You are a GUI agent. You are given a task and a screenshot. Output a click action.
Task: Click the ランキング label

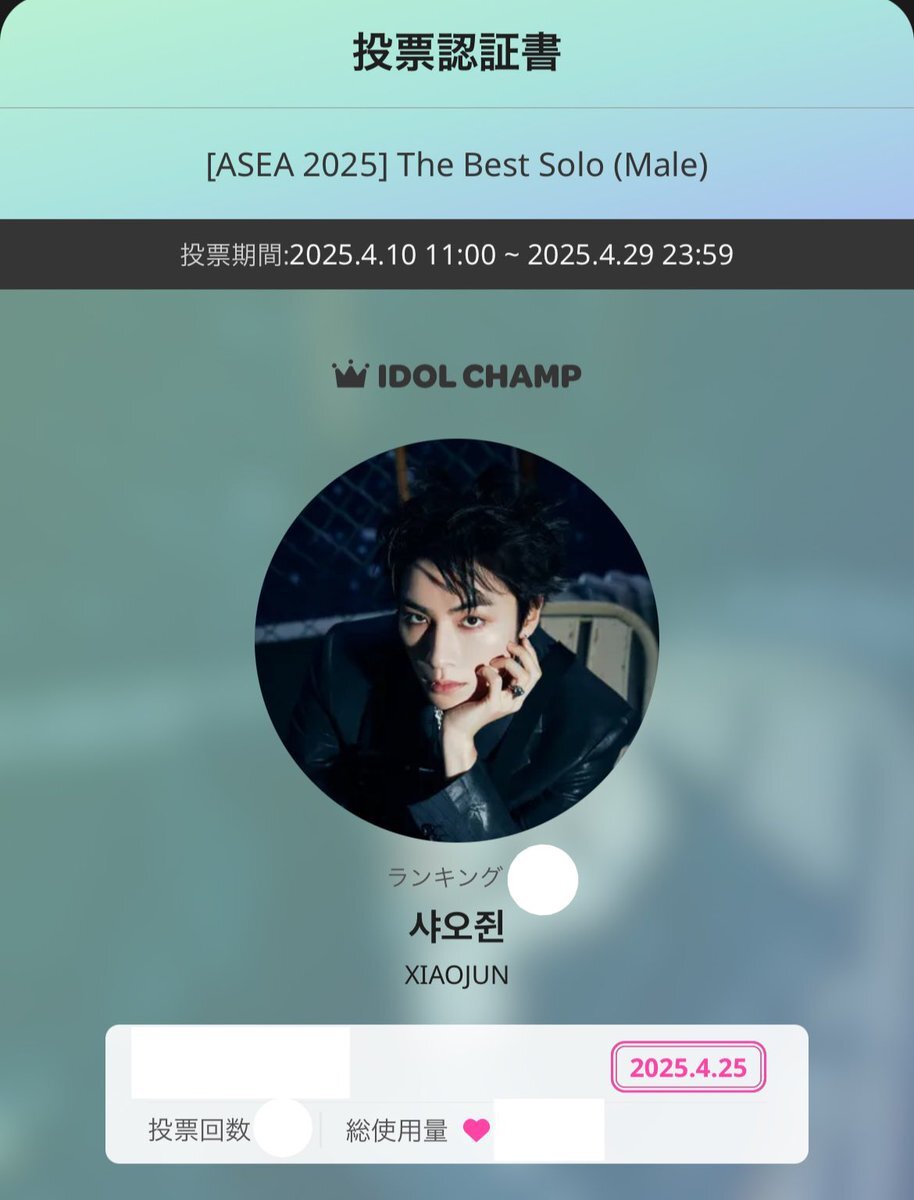click(445, 877)
